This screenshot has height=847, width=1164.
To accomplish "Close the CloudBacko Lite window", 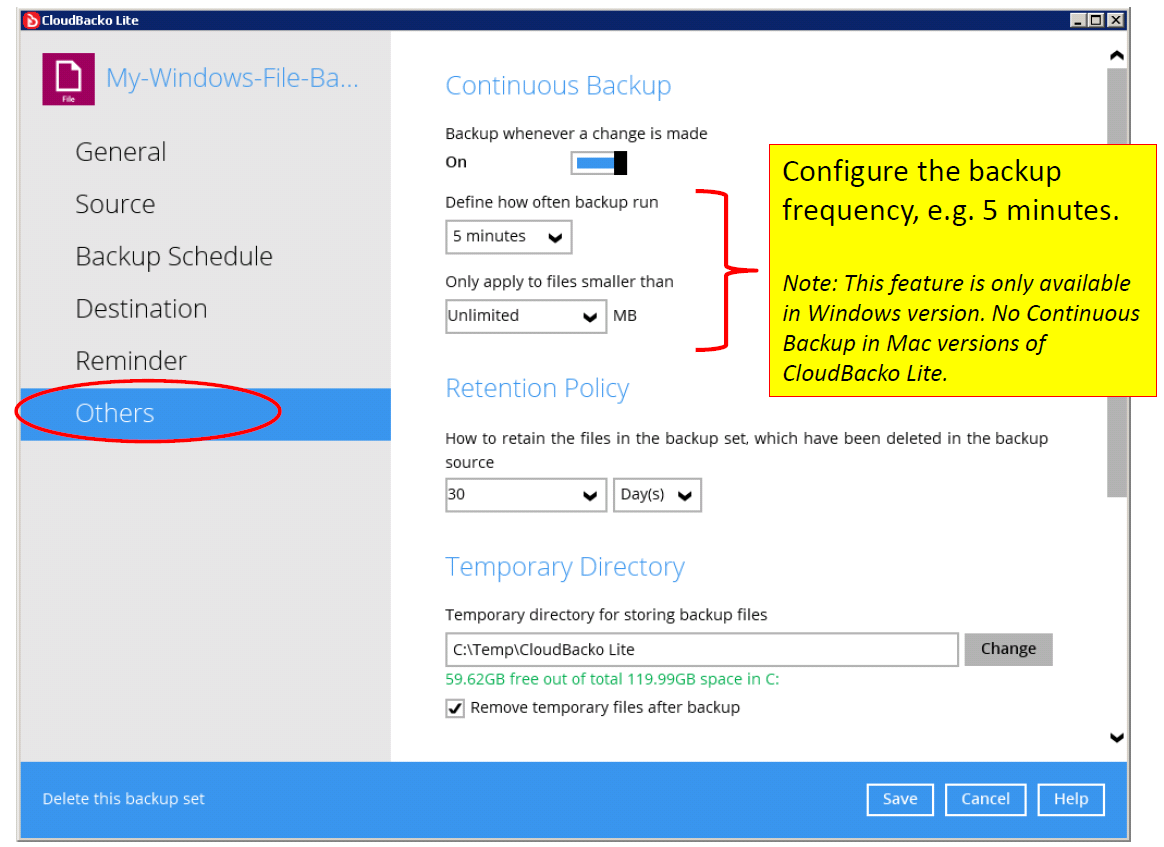I will pos(1115,20).
